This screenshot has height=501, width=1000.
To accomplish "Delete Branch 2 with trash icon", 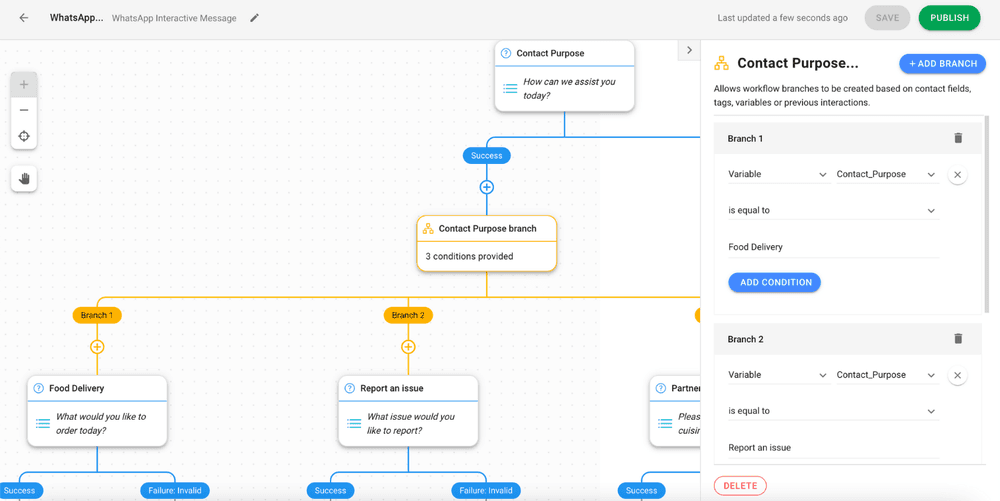I will (x=958, y=339).
